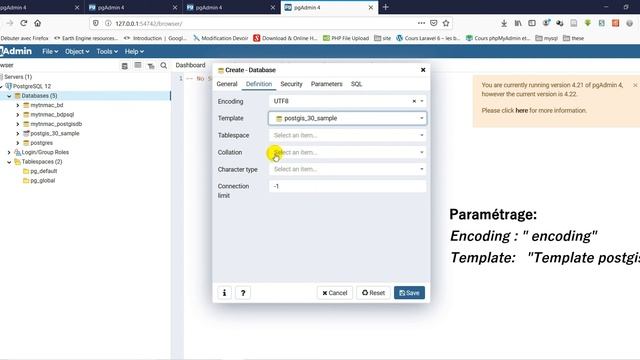Collapse the Databases (5) tree node
The width and height of the screenshot is (640, 360).
coord(9,96)
